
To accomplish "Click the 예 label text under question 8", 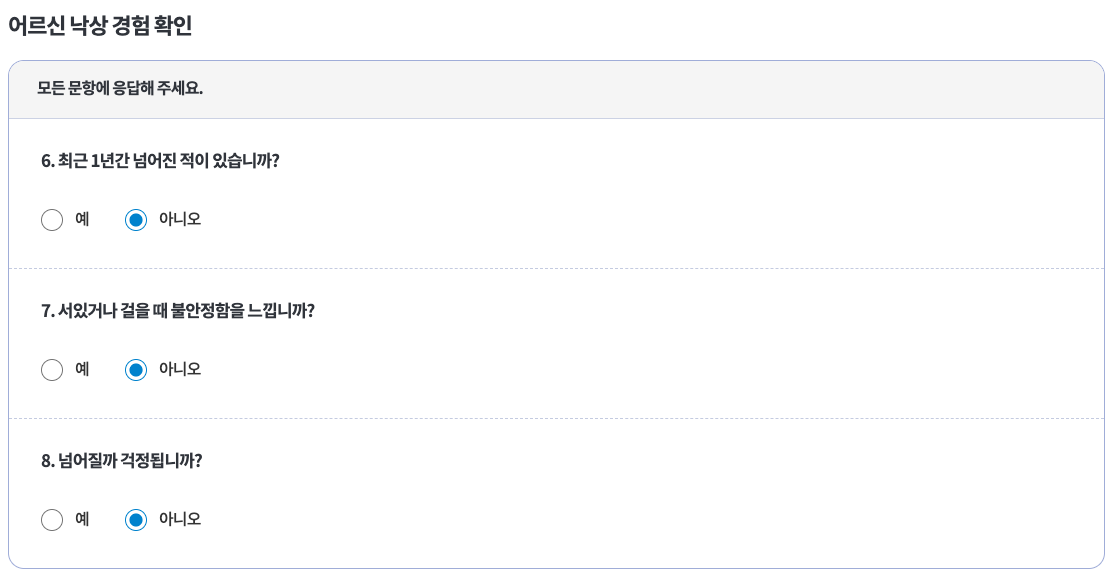I will (x=82, y=520).
